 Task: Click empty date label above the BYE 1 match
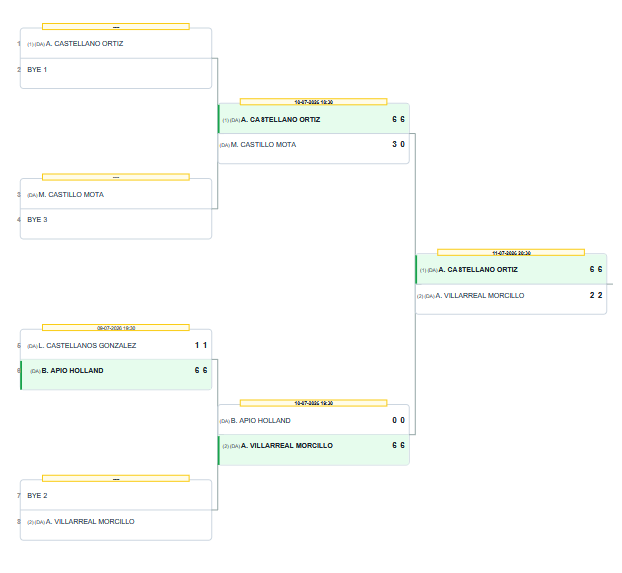click(116, 27)
